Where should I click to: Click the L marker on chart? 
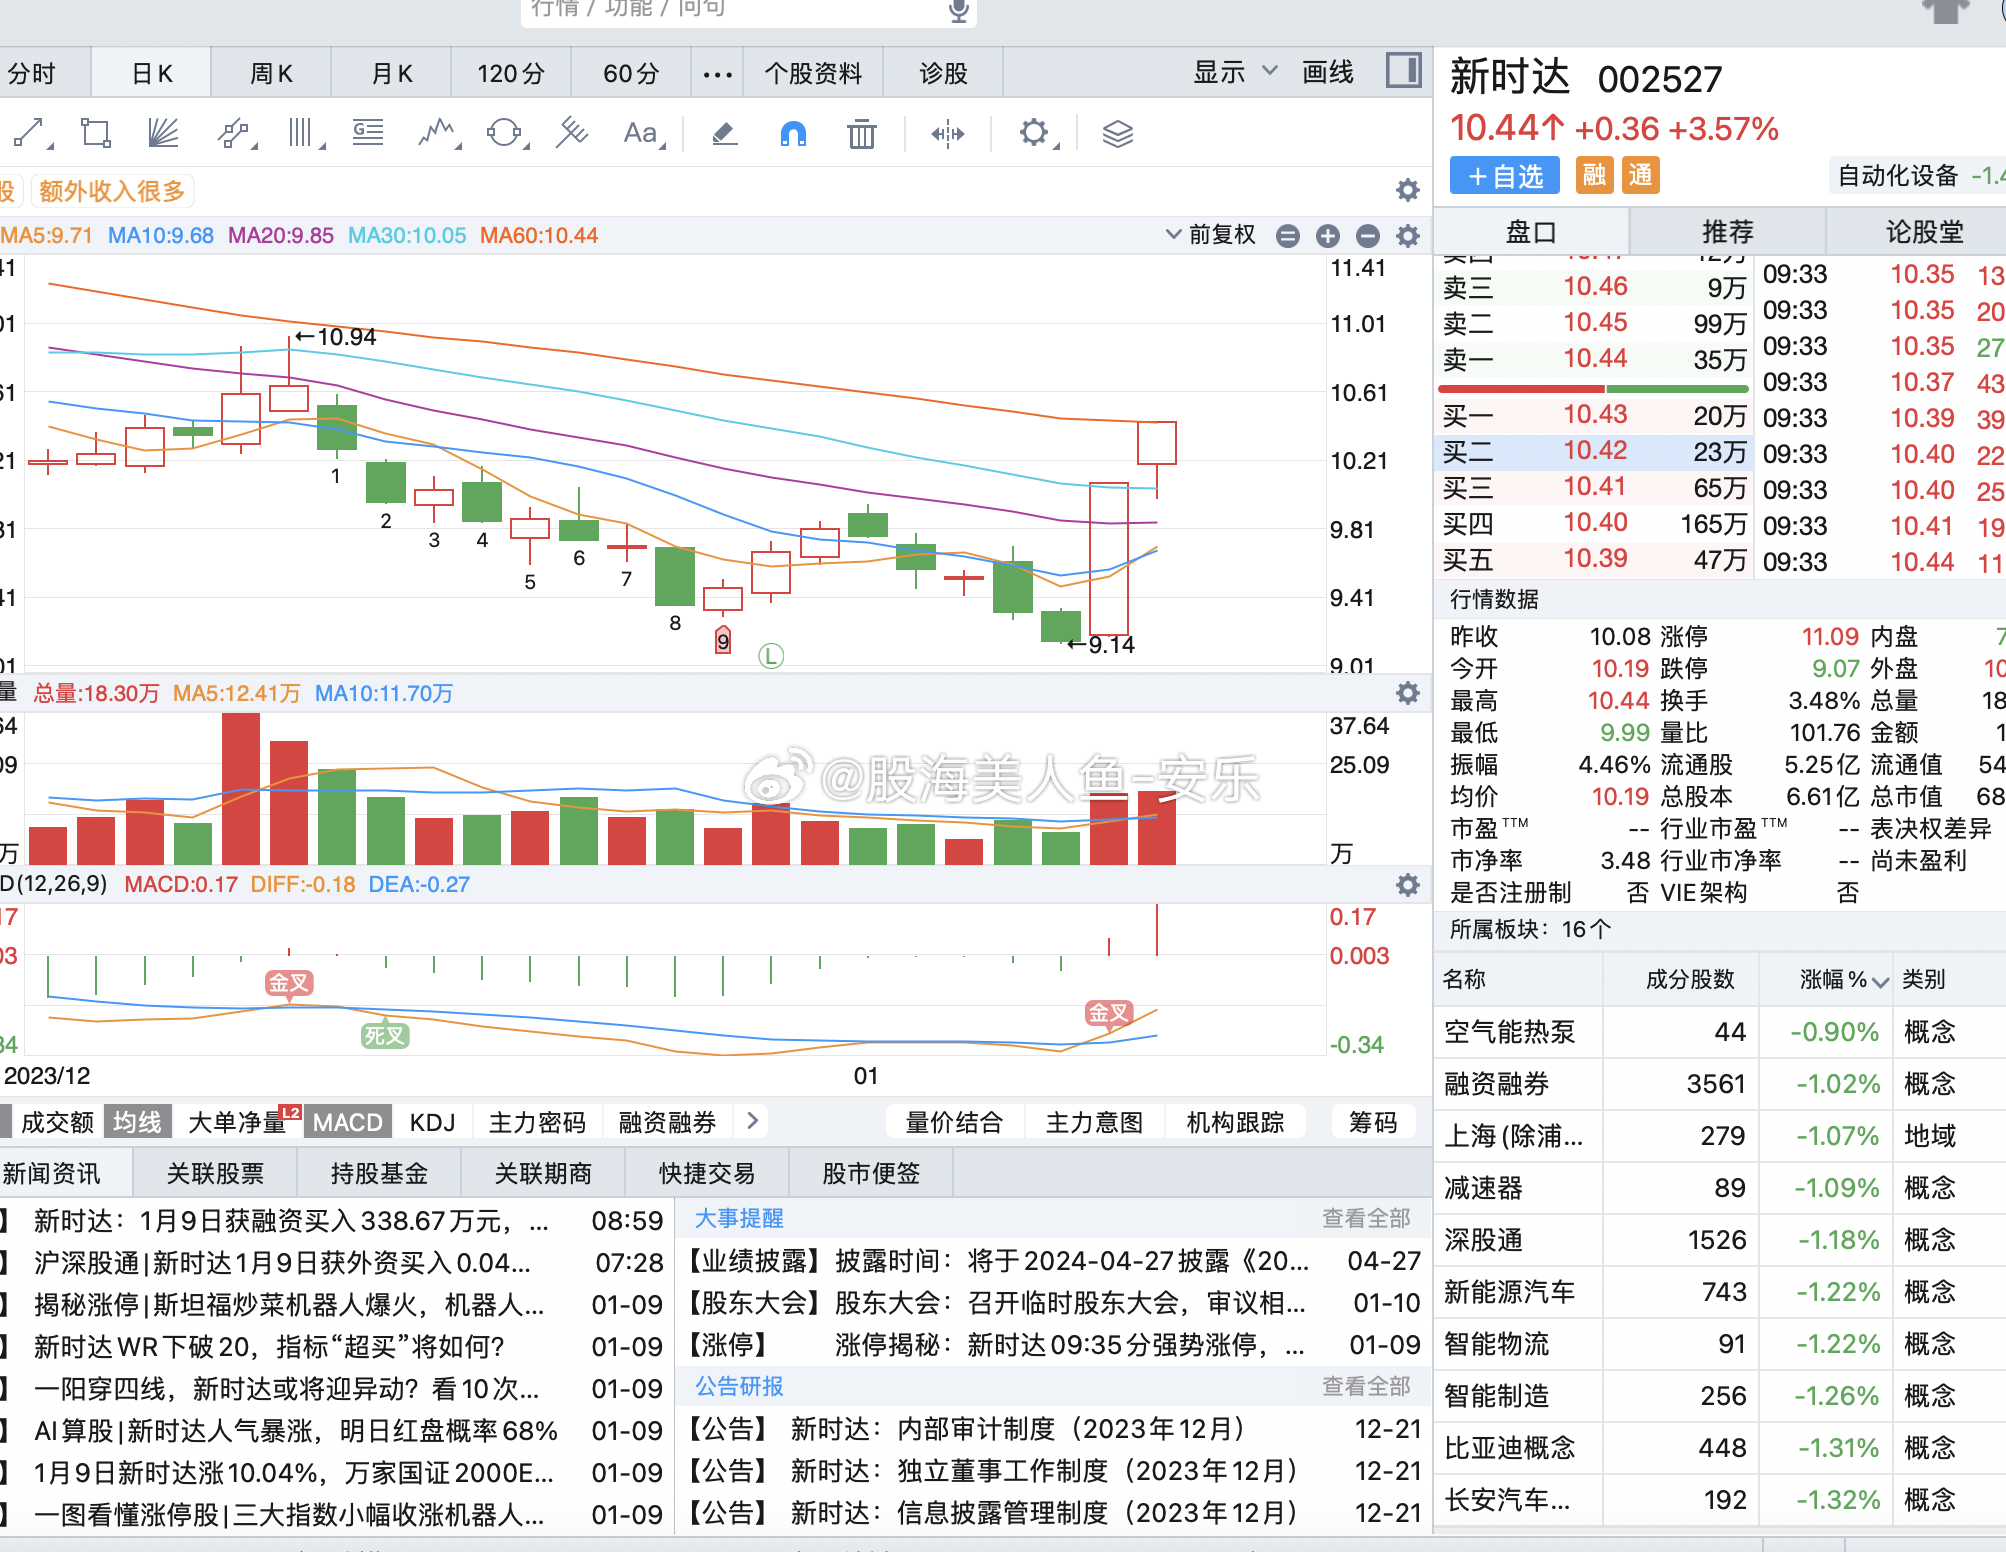click(770, 656)
